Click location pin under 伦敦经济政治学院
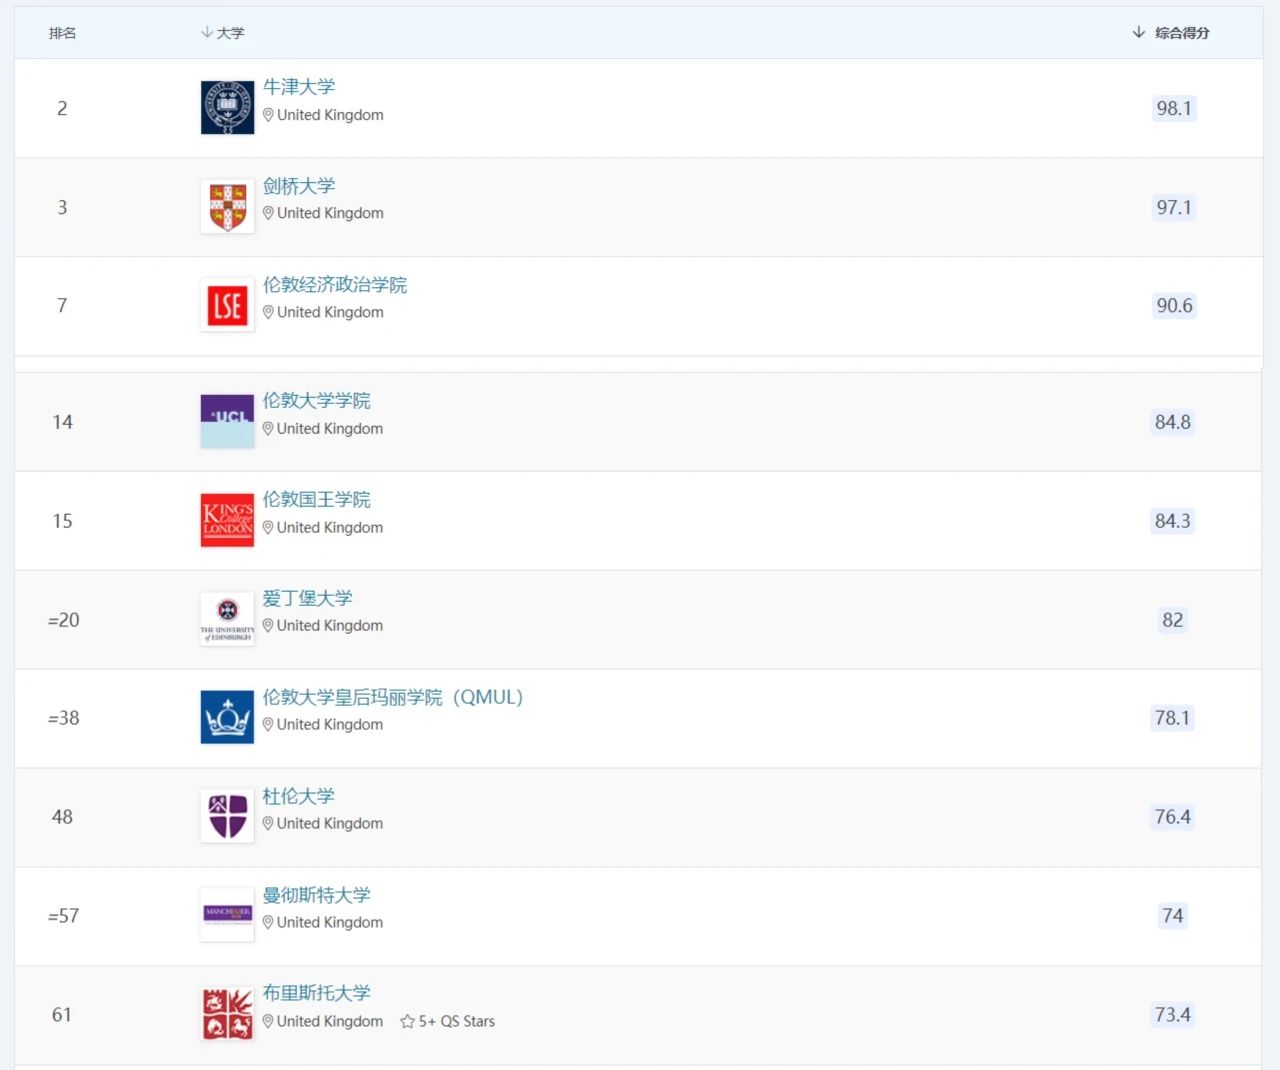1280x1070 pixels. [x=268, y=312]
